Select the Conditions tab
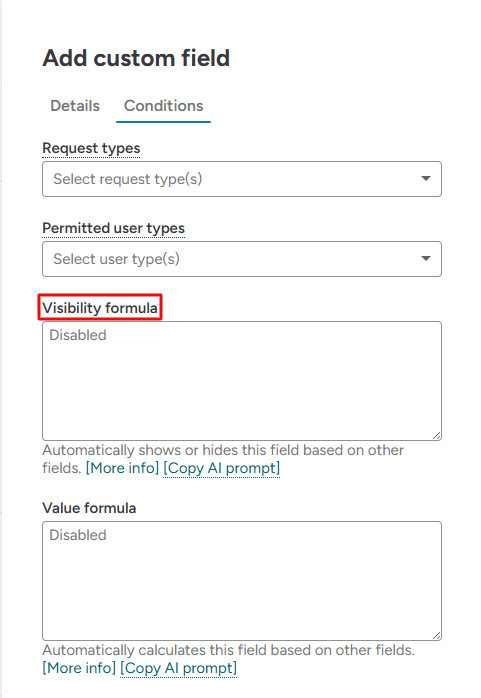This screenshot has height=698, width=481. 163,106
